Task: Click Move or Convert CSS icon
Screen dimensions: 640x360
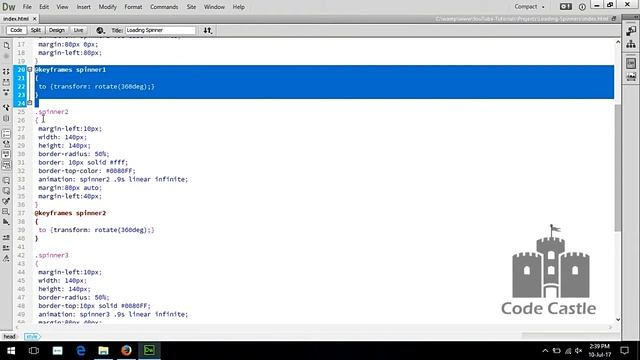Action: 6,222
